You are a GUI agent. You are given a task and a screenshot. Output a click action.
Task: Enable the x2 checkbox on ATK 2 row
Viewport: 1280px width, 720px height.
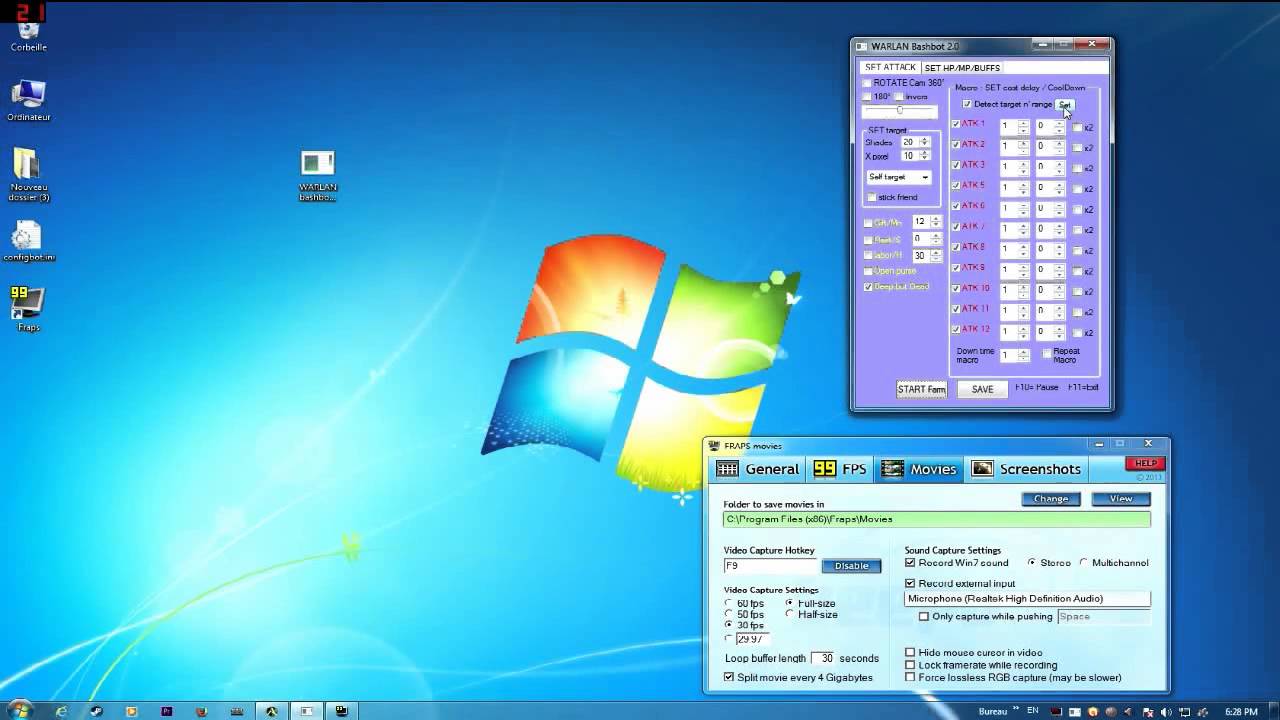pos(1077,148)
